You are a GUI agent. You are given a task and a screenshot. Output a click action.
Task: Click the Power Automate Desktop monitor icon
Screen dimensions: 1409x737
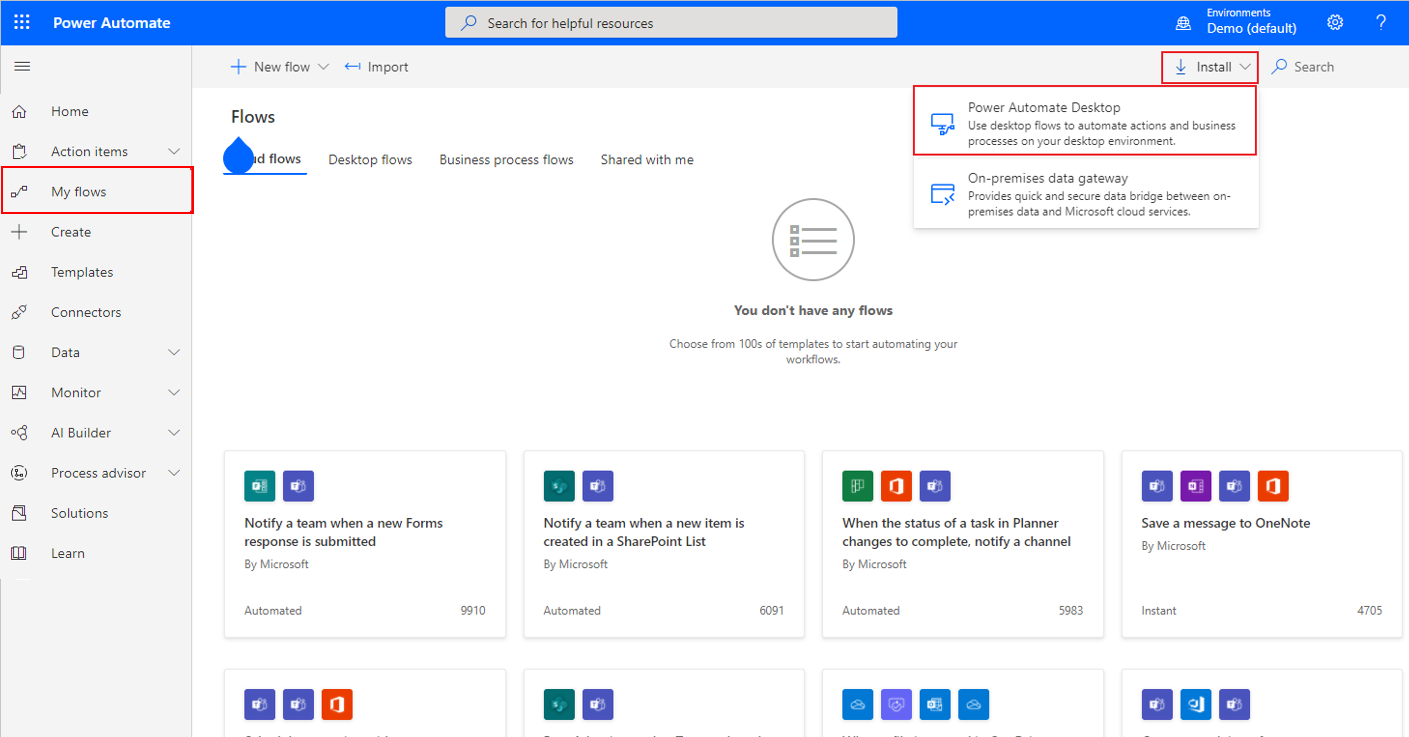tap(943, 124)
